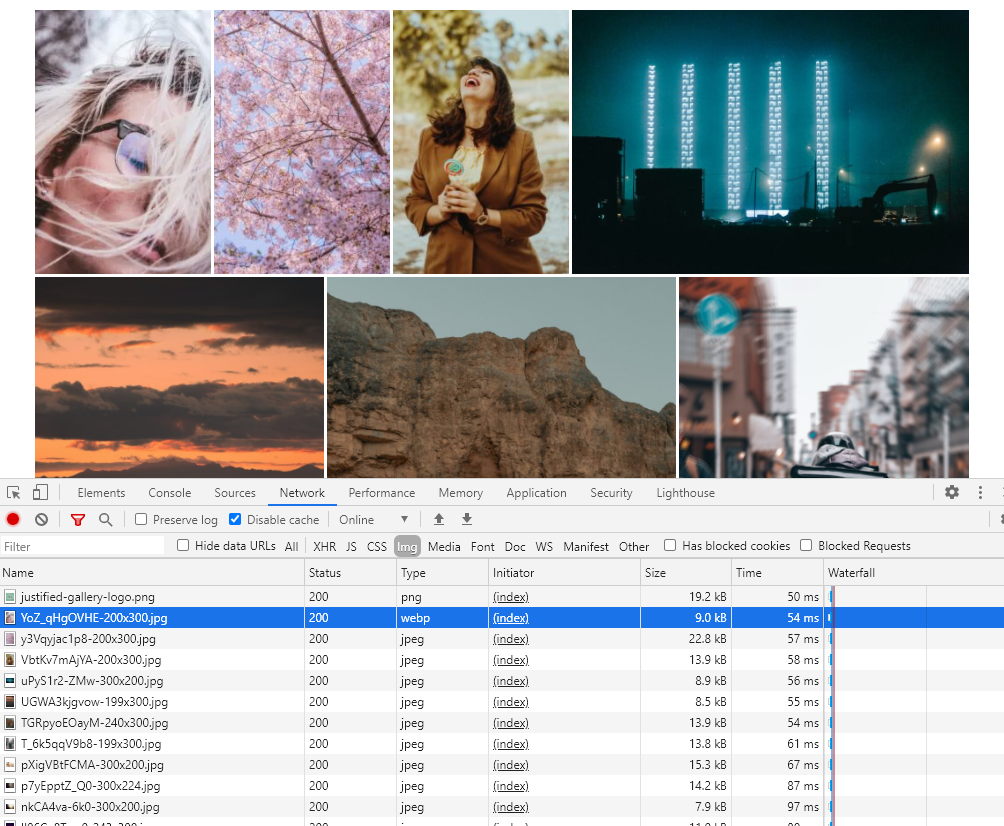Click the cherry blossom gallery thumbnail
The height and width of the screenshot is (826, 1004).
point(302,142)
